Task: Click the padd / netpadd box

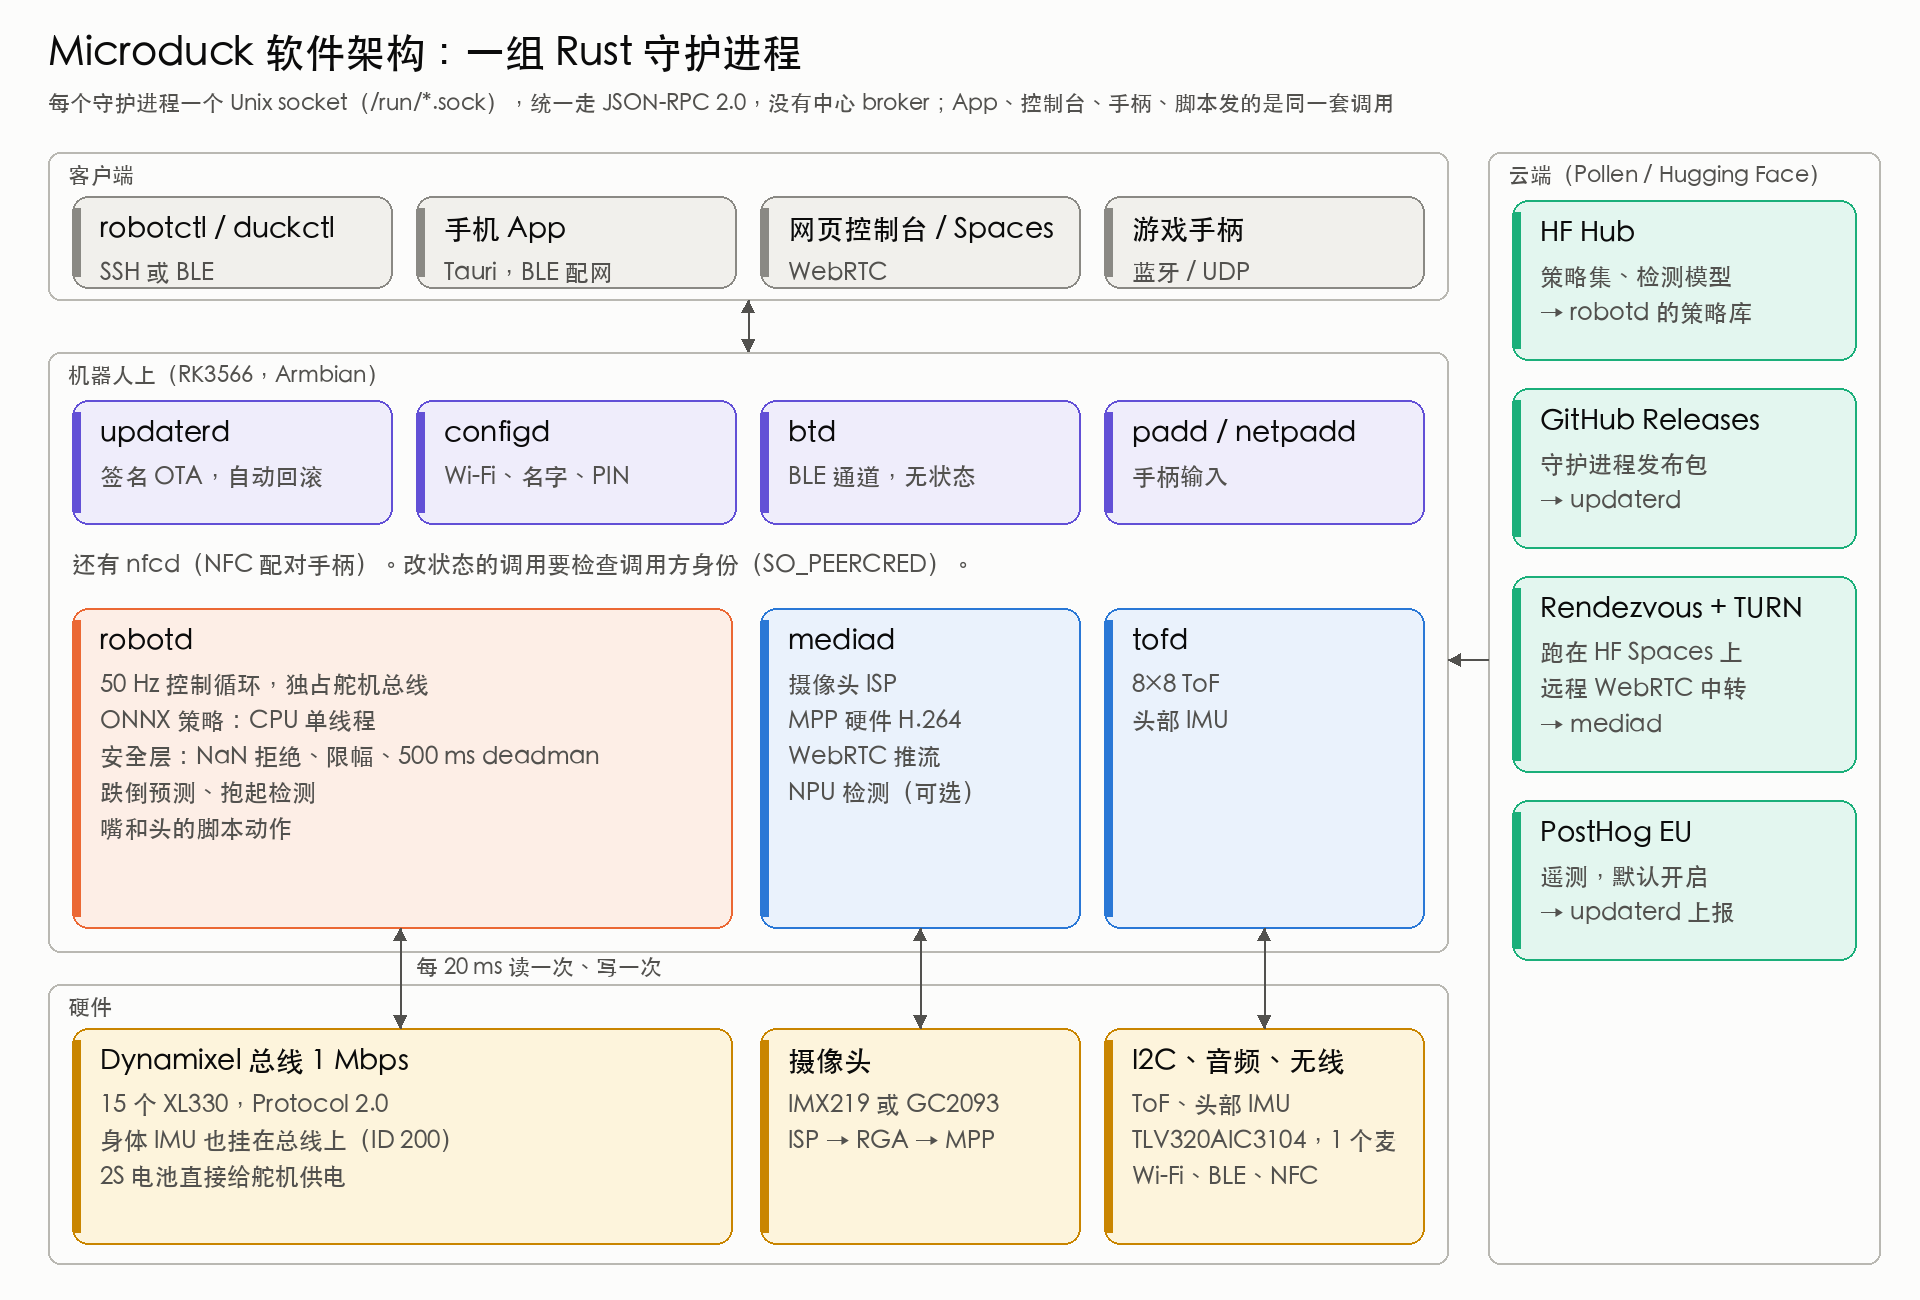Action: 1264,463
